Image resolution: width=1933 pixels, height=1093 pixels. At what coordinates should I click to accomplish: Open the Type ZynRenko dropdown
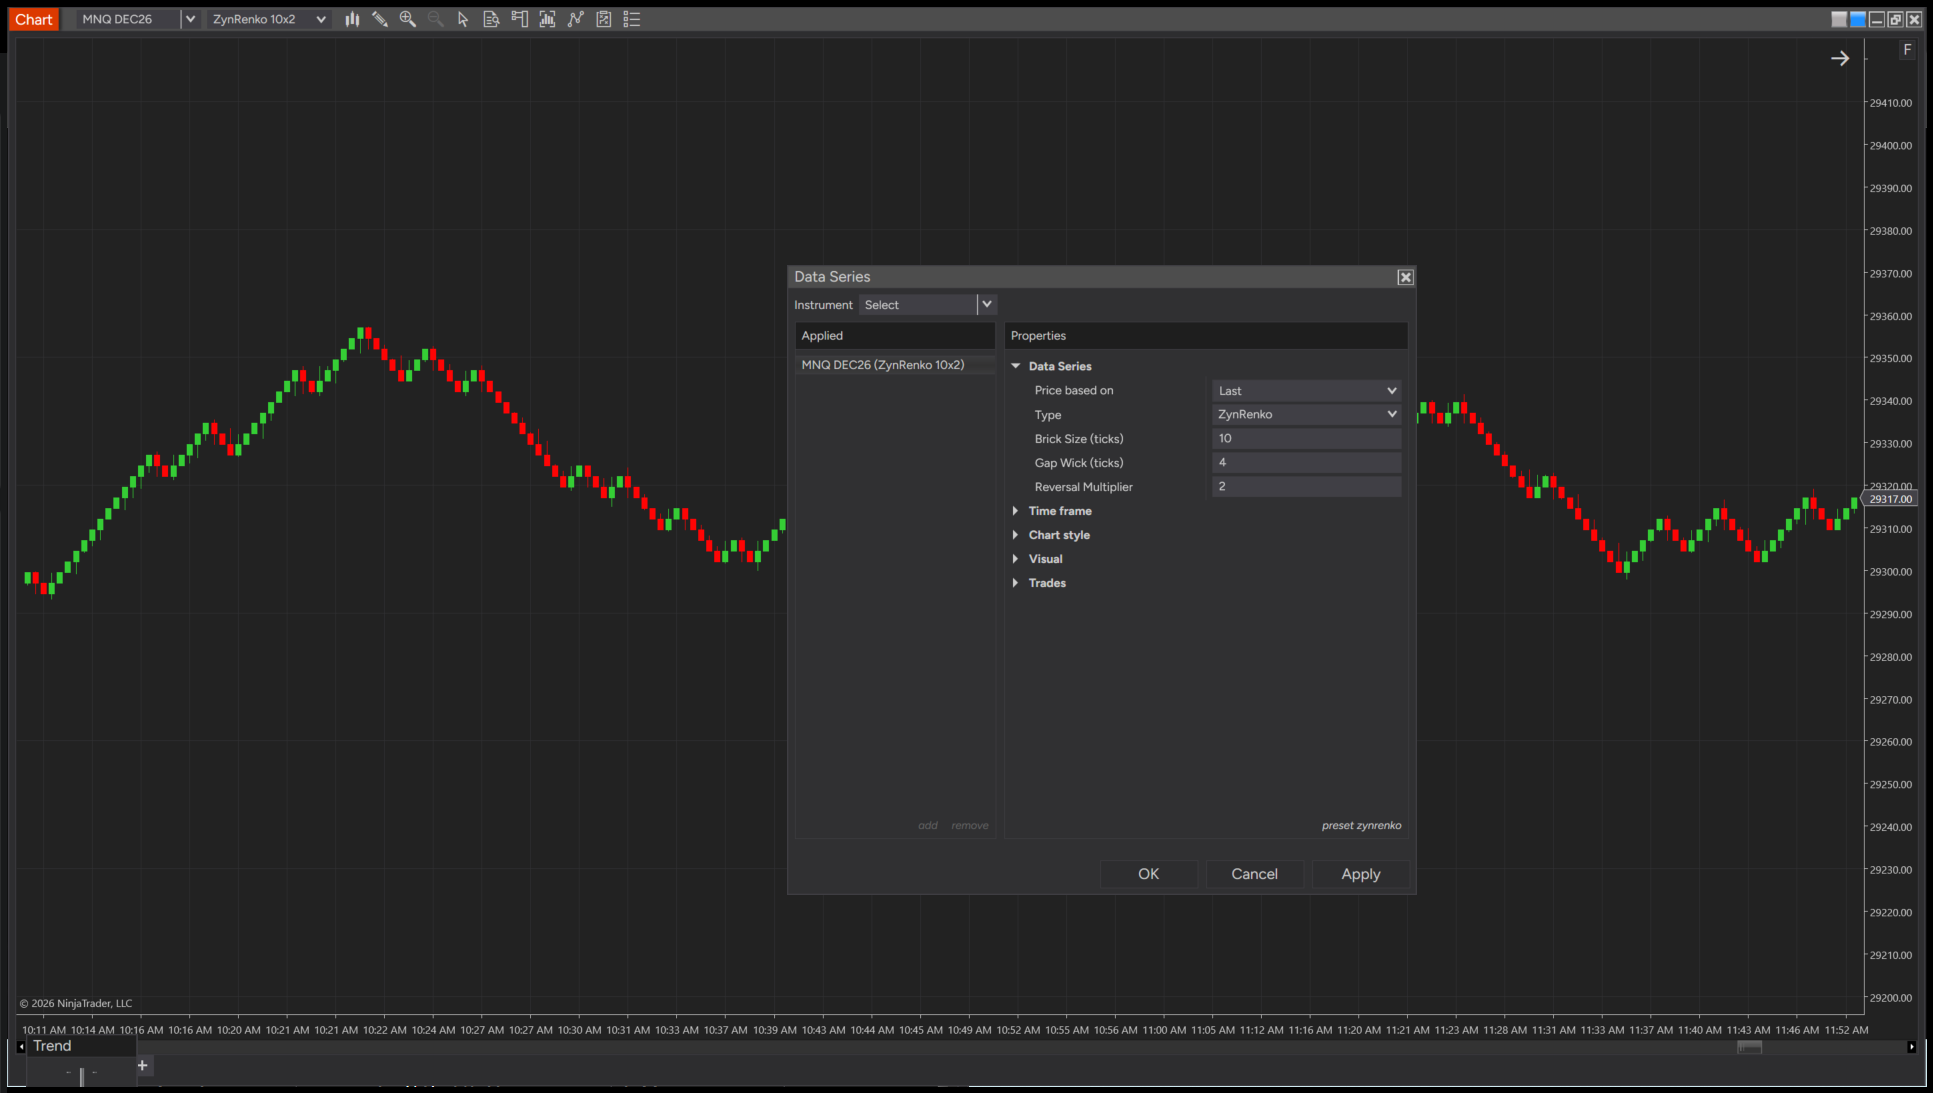(x=1306, y=414)
